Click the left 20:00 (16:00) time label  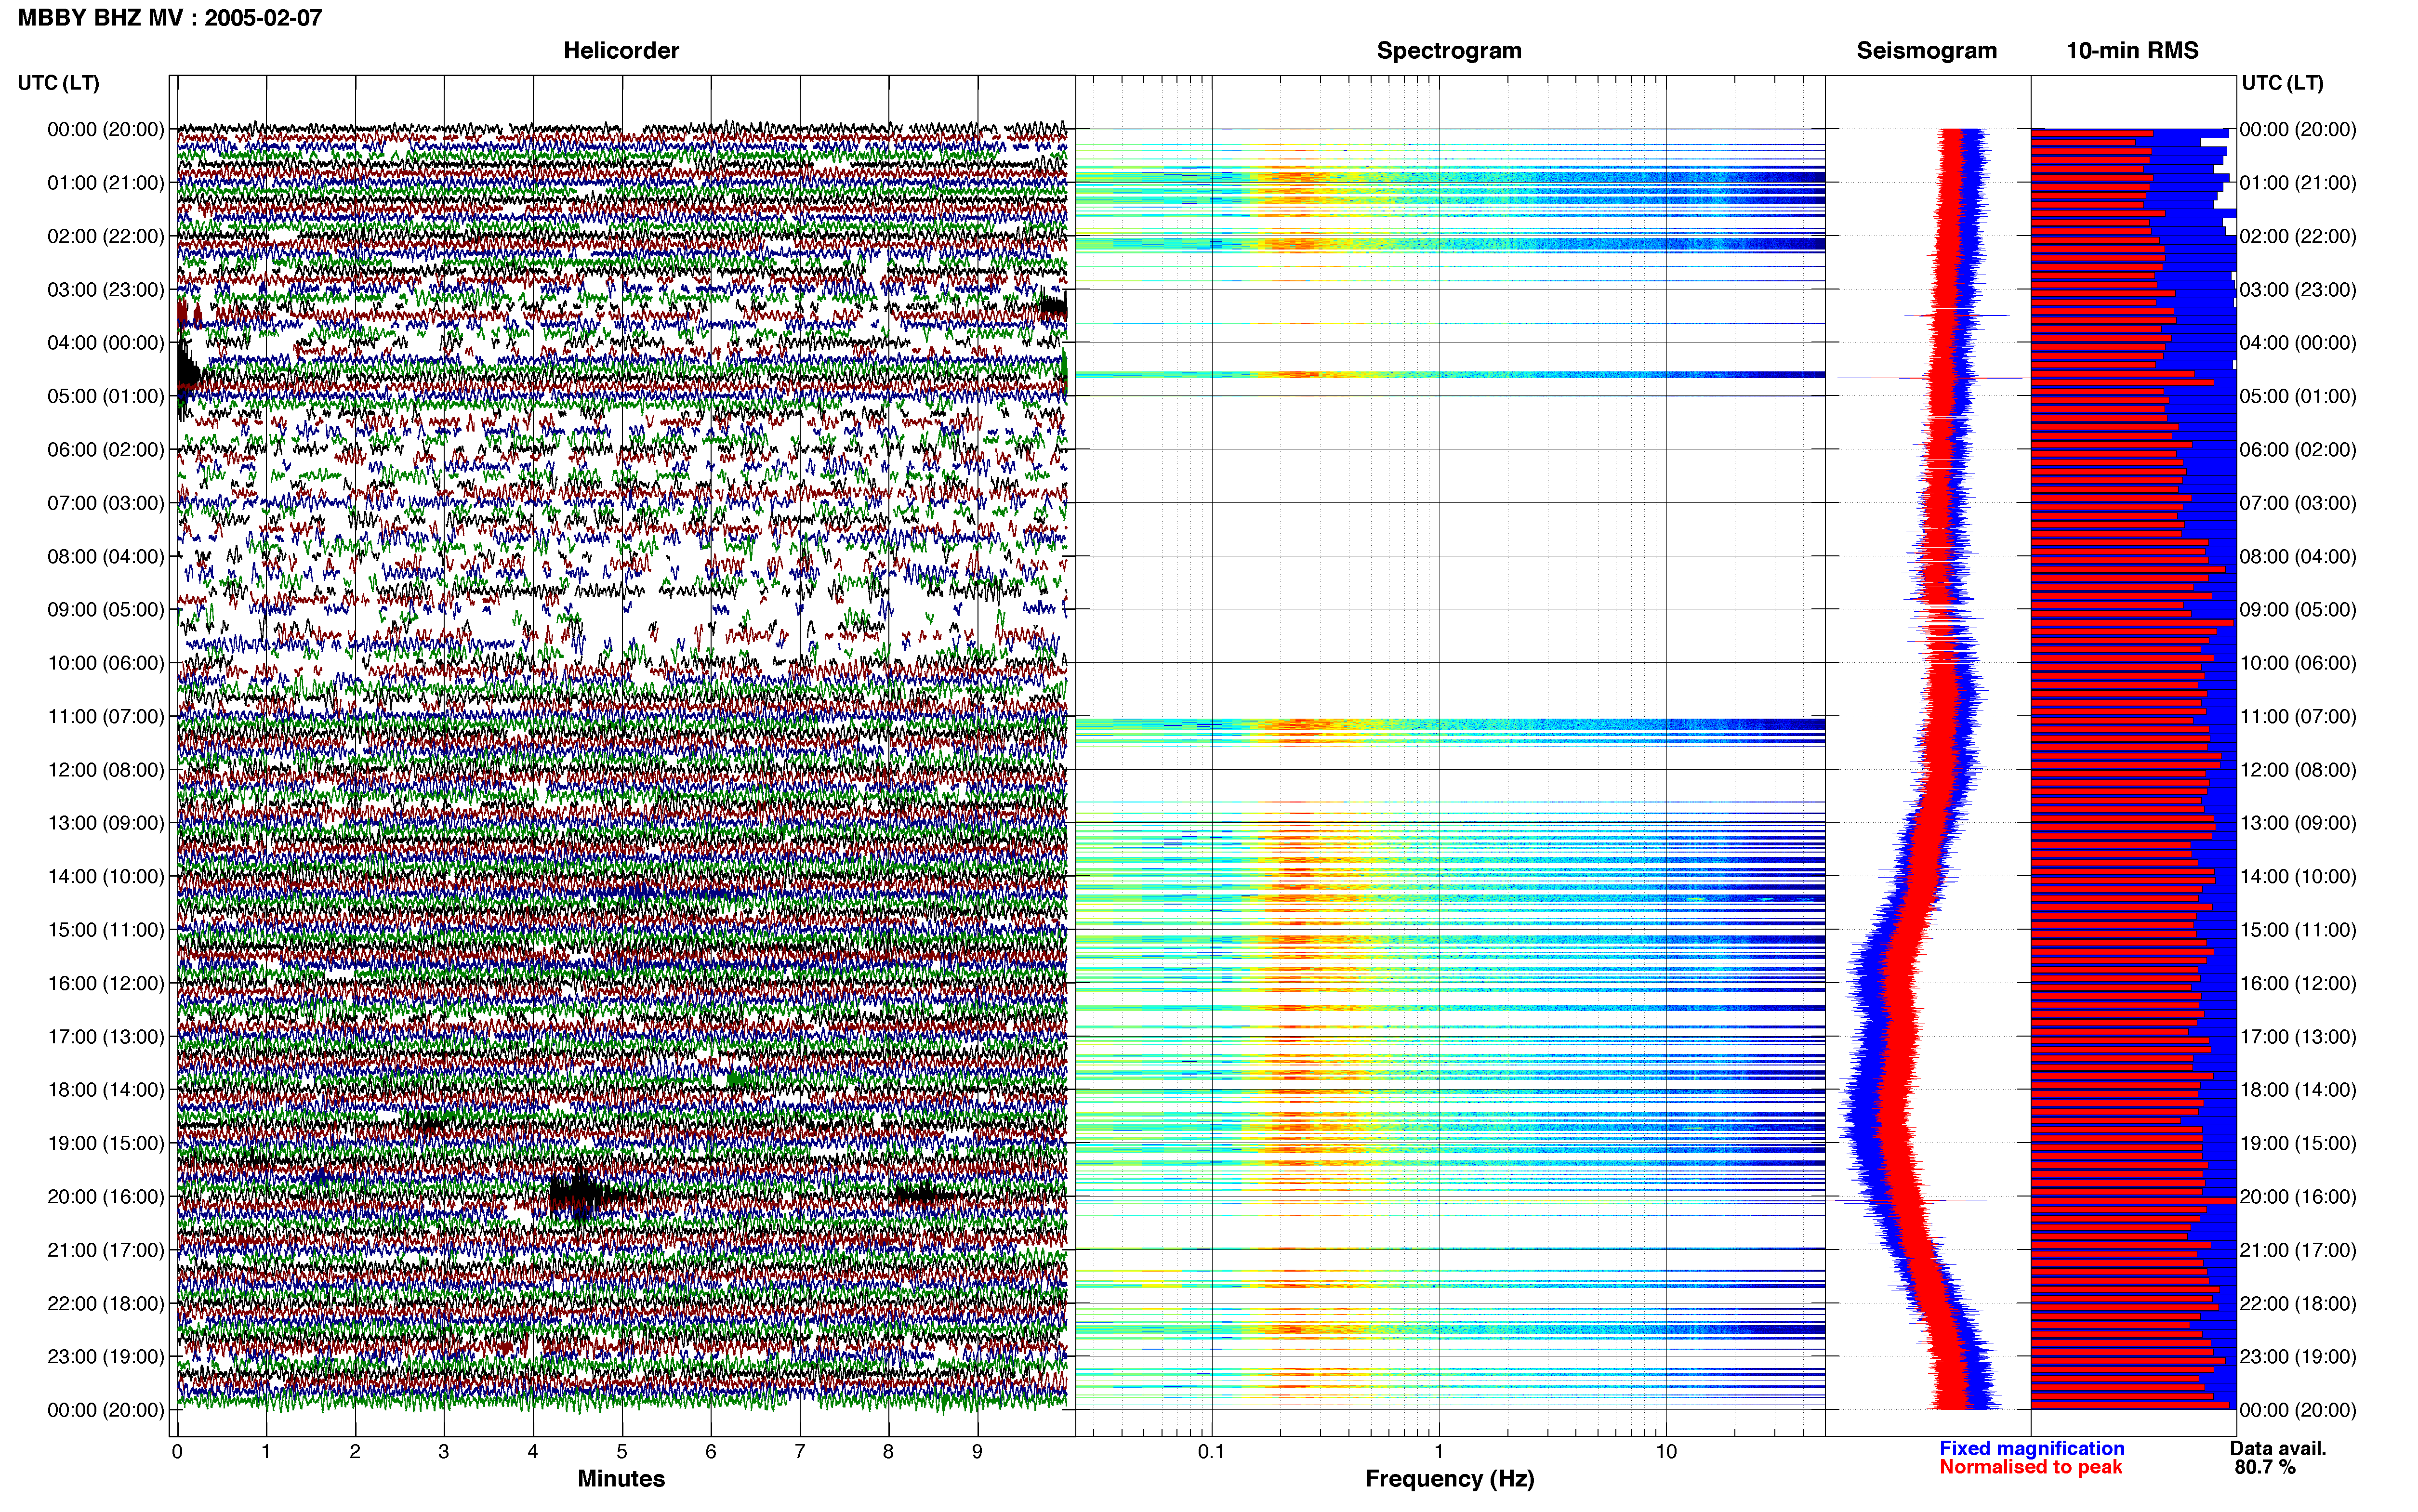(x=106, y=1196)
